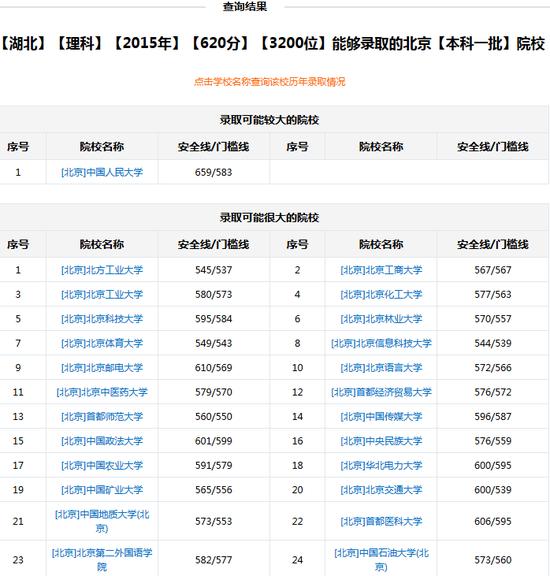550x576 pixels.
Task: Select the 572/566 score cell
Action: (493, 367)
